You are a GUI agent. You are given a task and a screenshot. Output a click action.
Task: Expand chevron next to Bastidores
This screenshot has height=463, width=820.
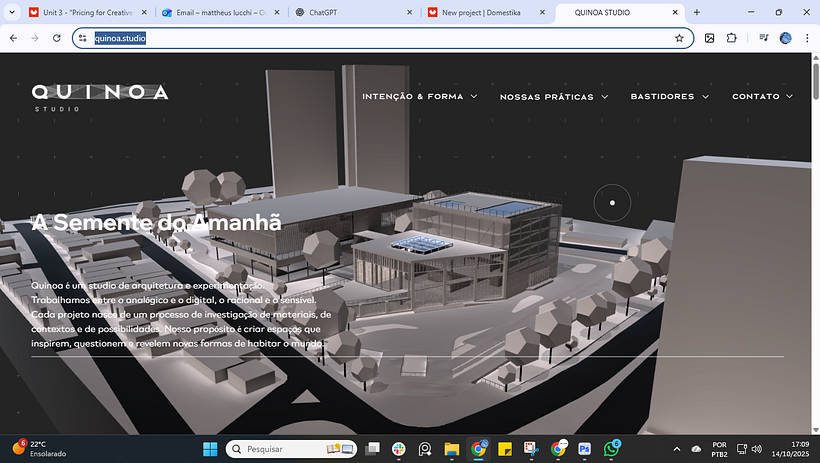[x=705, y=97]
